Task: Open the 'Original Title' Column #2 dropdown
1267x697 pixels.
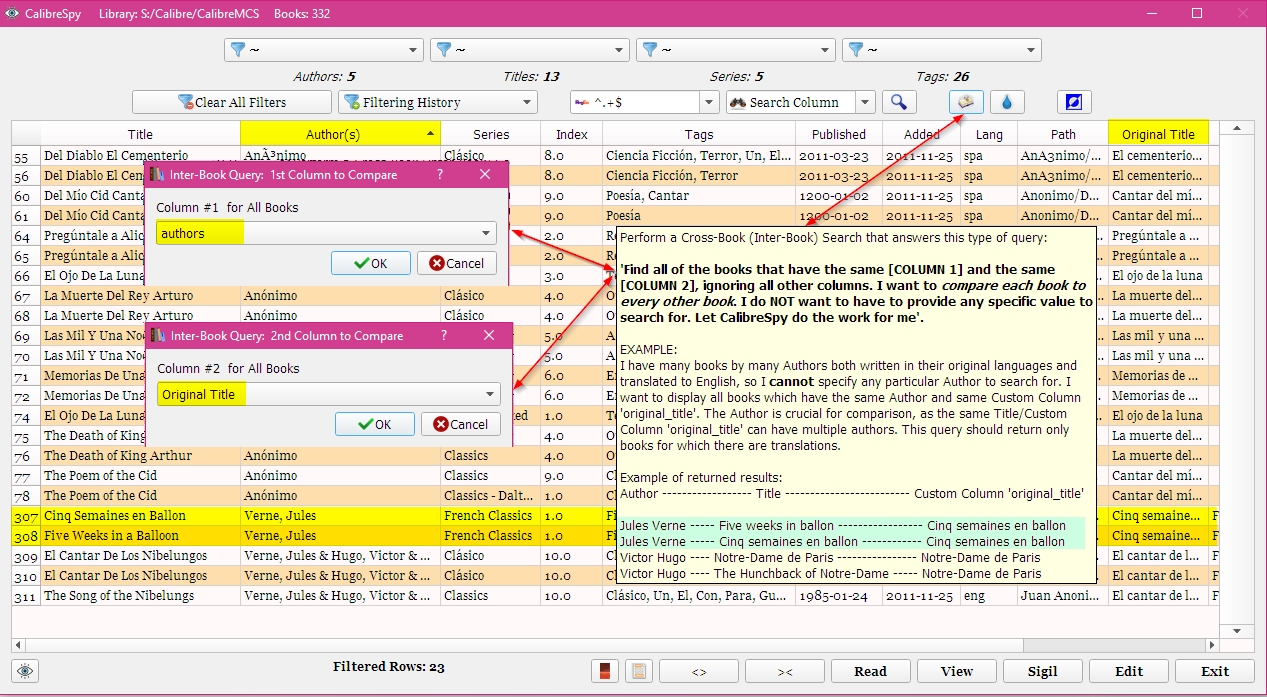Action: click(329, 394)
